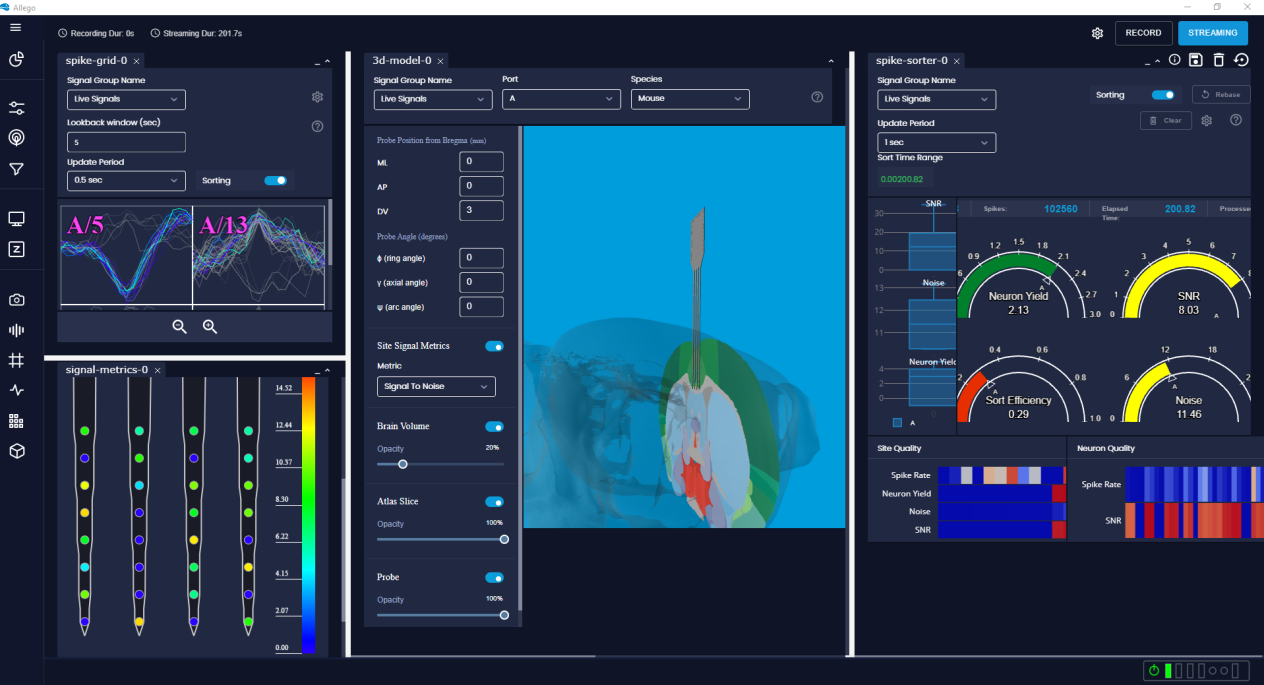Zoom in on the spike-grid waveforms
Screen dimensions: 1264x685
(x=210, y=326)
